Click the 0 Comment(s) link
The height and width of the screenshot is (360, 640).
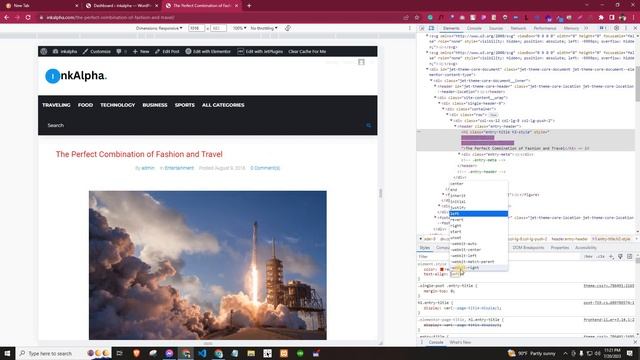(x=265, y=168)
